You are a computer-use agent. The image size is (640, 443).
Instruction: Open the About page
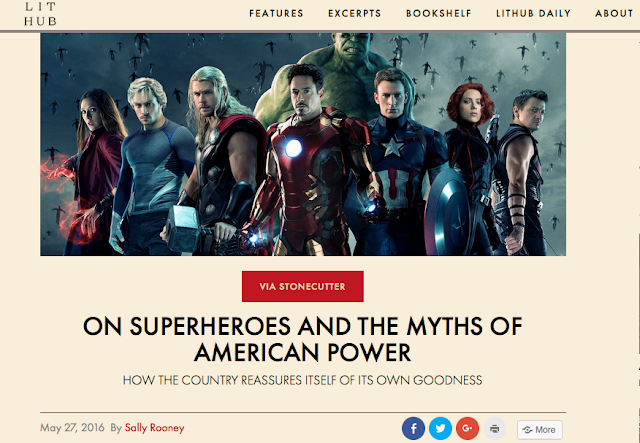(x=614, y=13)
